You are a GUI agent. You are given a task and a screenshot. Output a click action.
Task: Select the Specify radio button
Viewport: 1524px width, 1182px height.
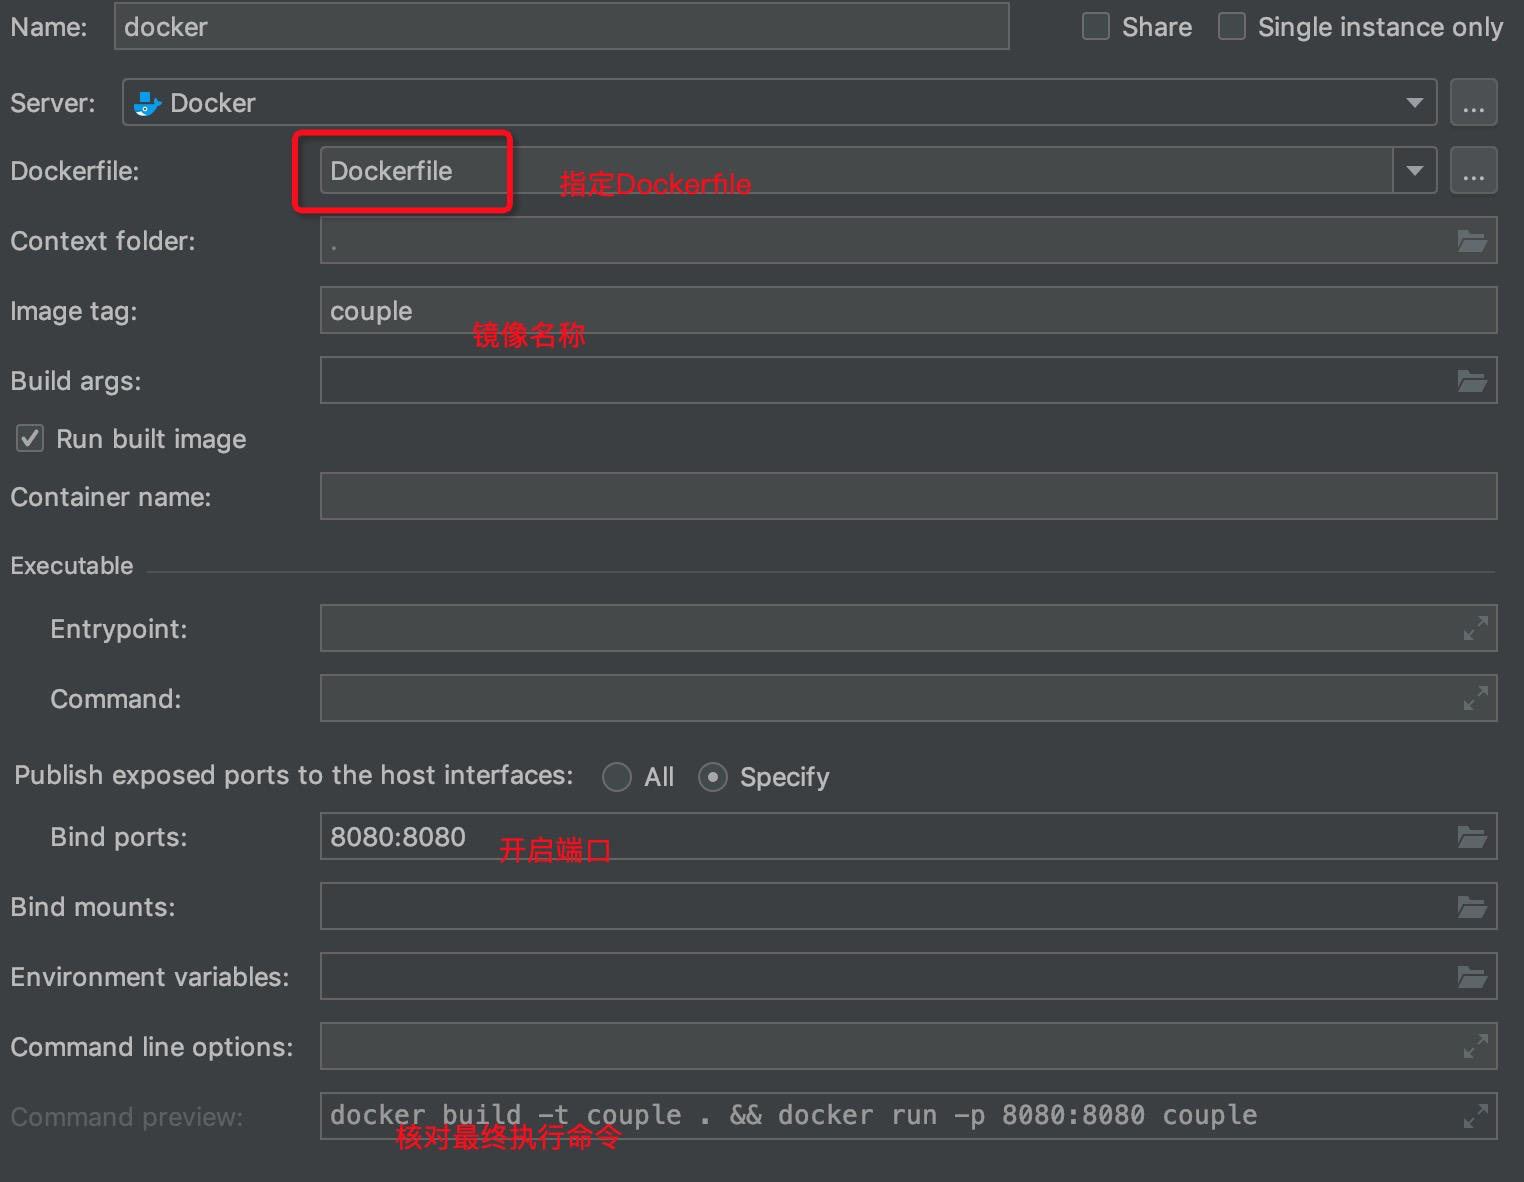(713, 777)
